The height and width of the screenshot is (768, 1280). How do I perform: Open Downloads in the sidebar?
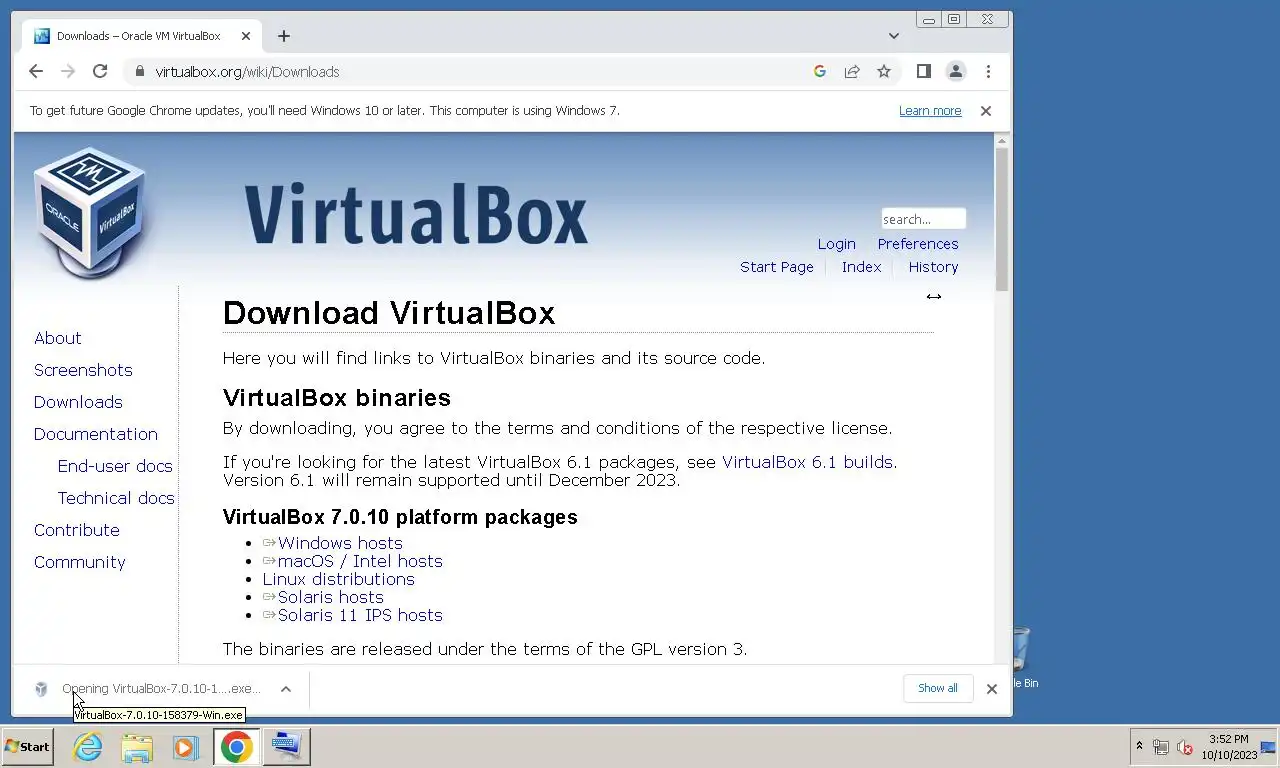[x=78, y=402]
